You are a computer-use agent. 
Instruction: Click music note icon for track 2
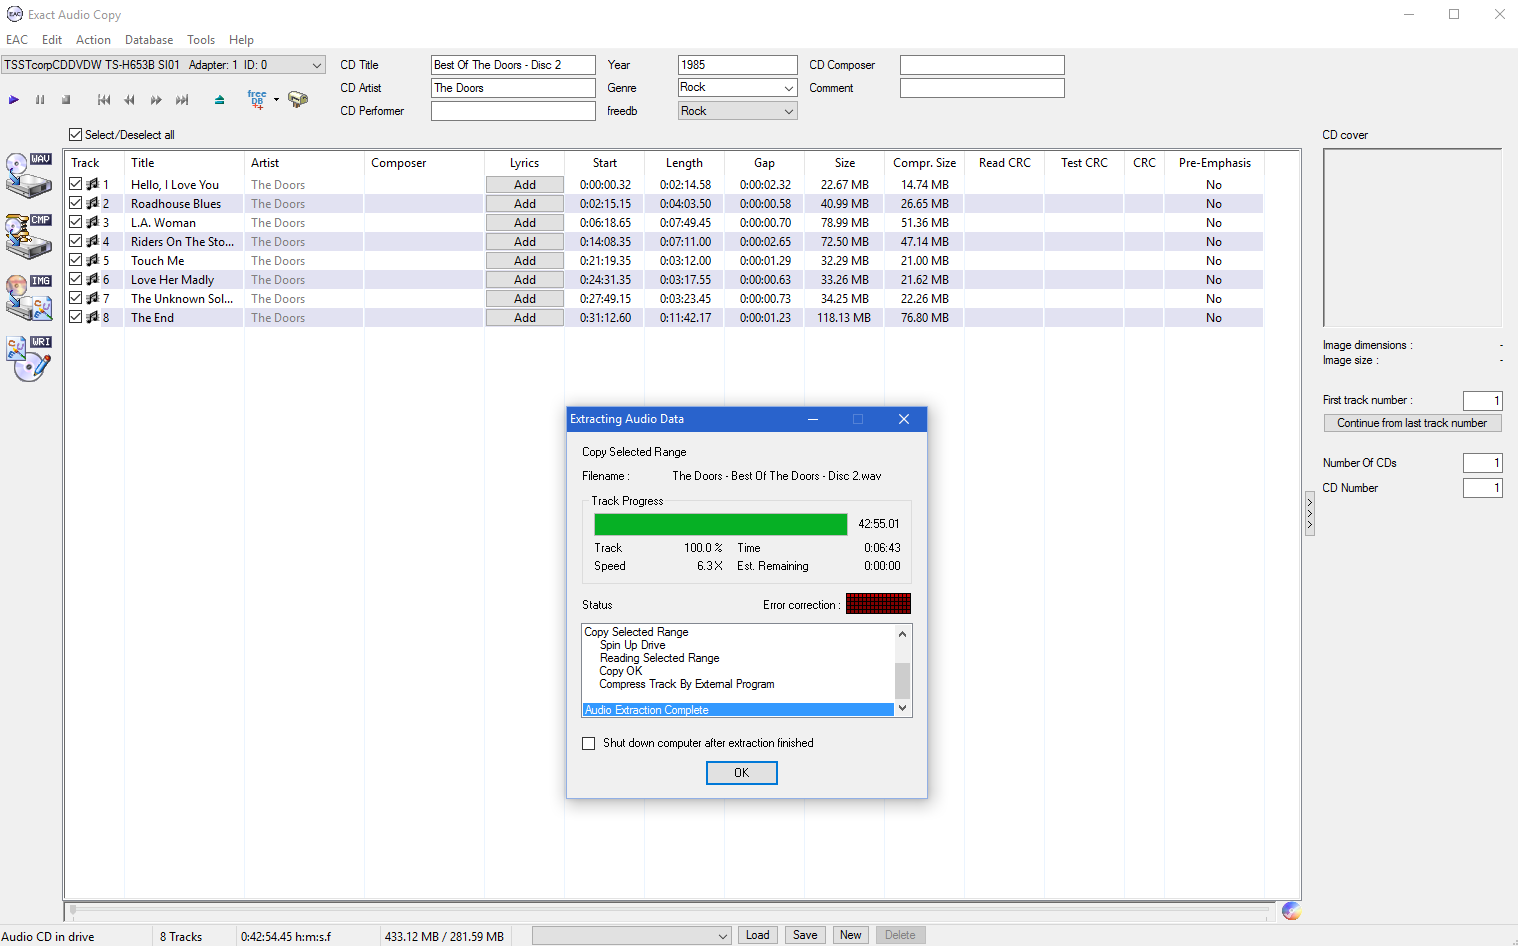(x=92, y=203)
